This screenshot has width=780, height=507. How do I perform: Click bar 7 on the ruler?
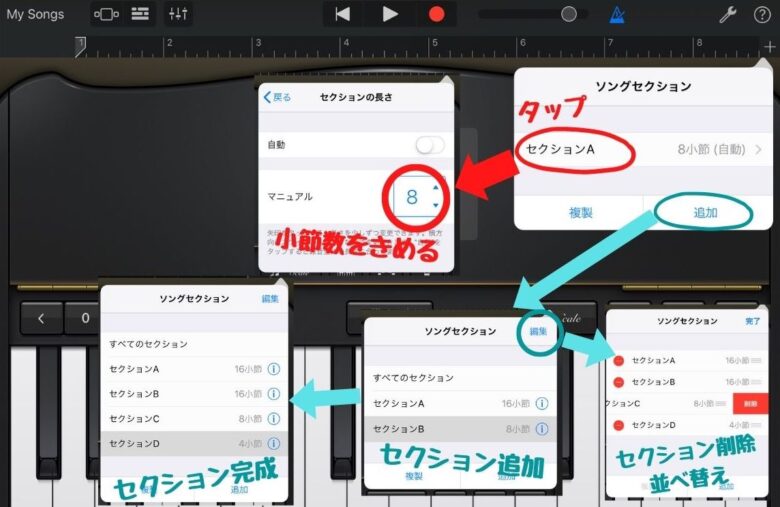tap(610, 43)
